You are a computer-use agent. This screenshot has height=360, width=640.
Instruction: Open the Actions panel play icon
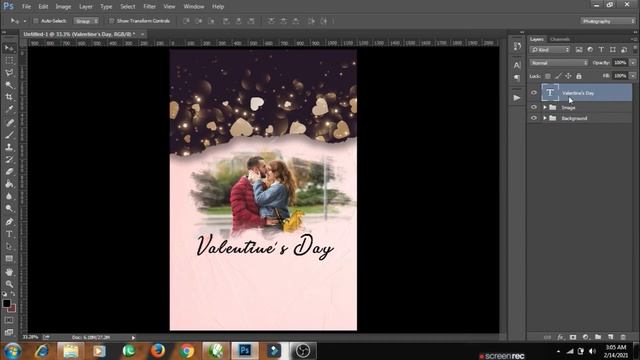tap(517, 98)
